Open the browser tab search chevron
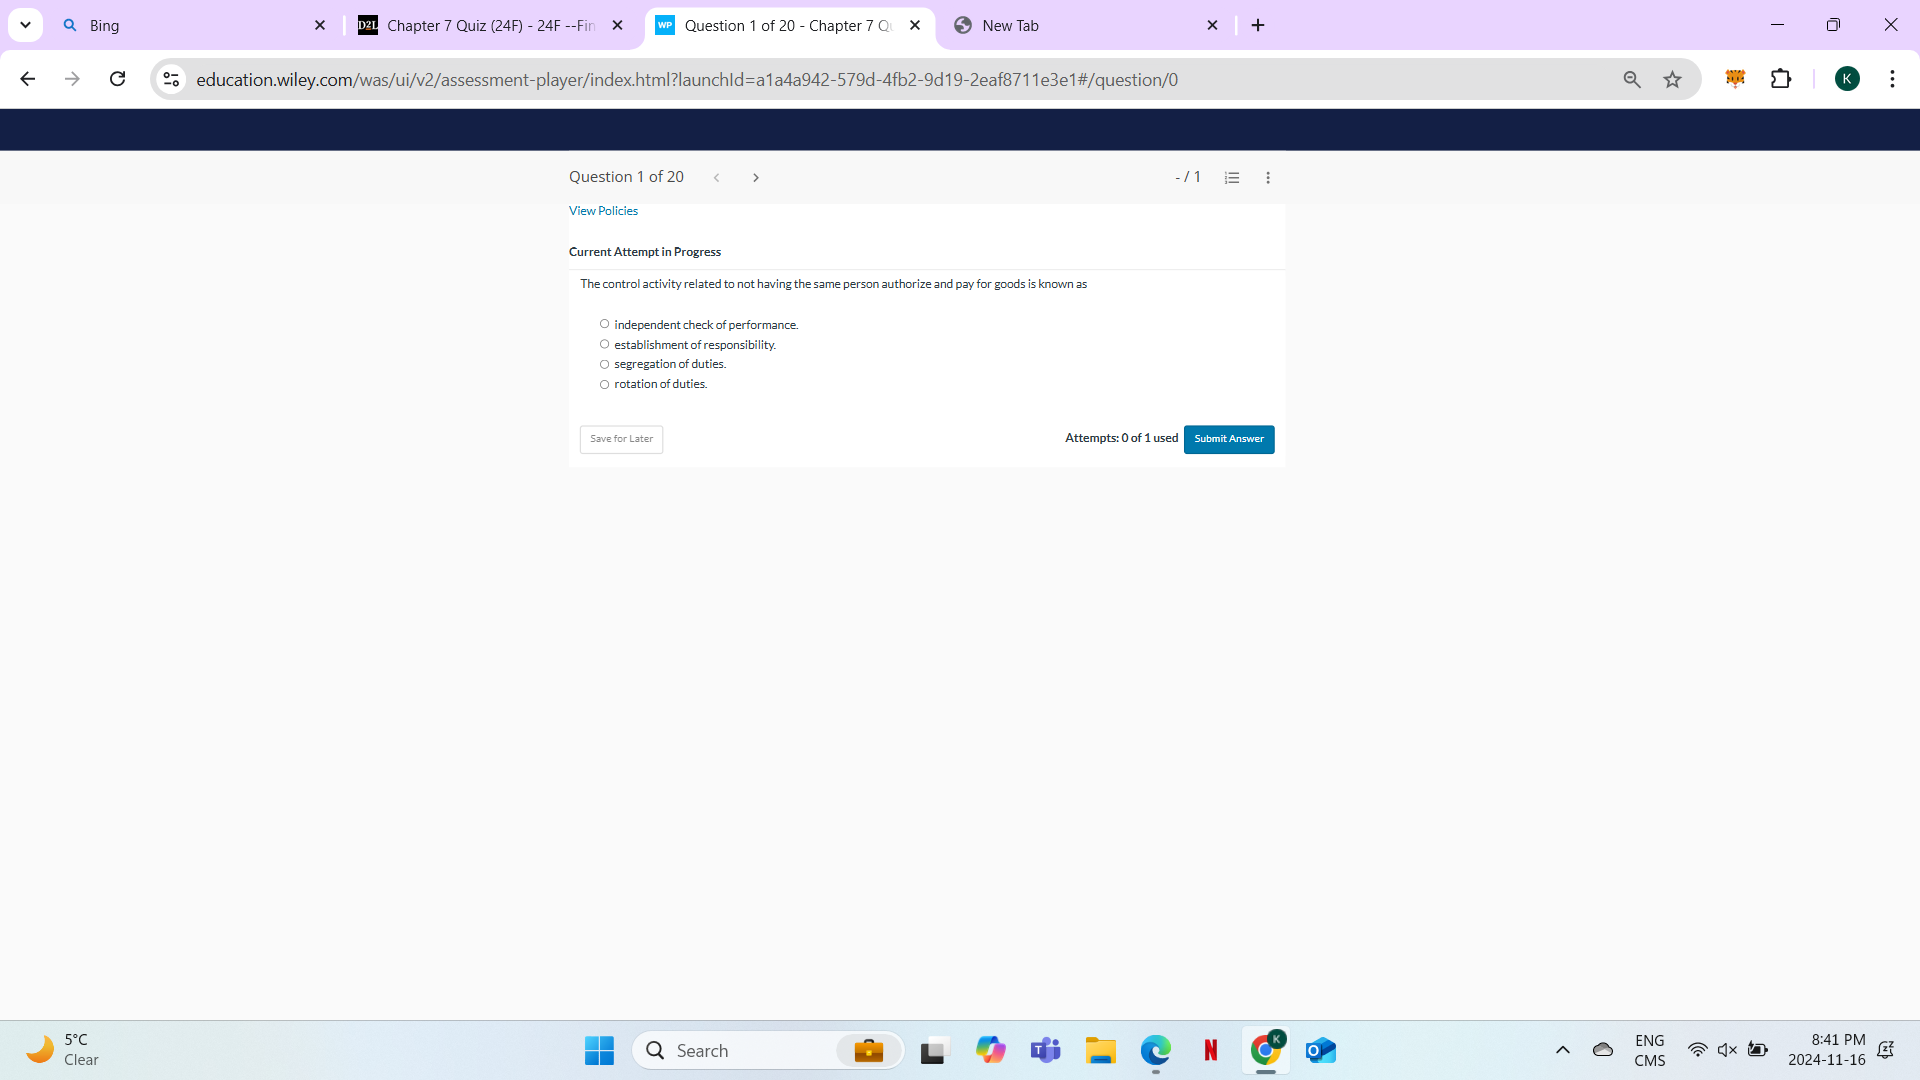This screenshot has width=1920, height=1080. (x=25, y=24)
